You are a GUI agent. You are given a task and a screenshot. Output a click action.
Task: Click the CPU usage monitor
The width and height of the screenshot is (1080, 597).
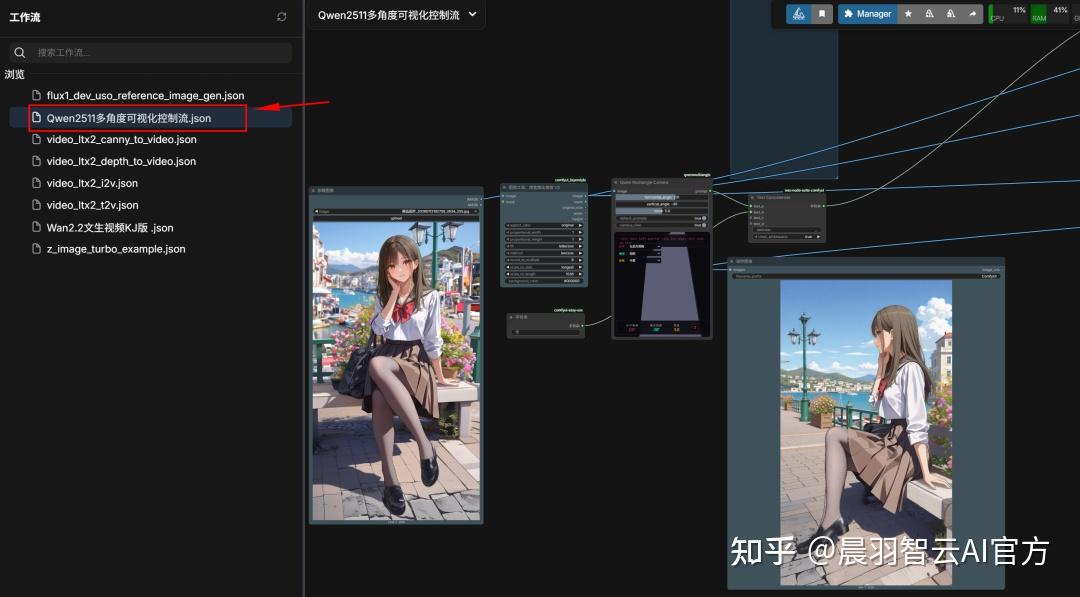pos(1008,14)
